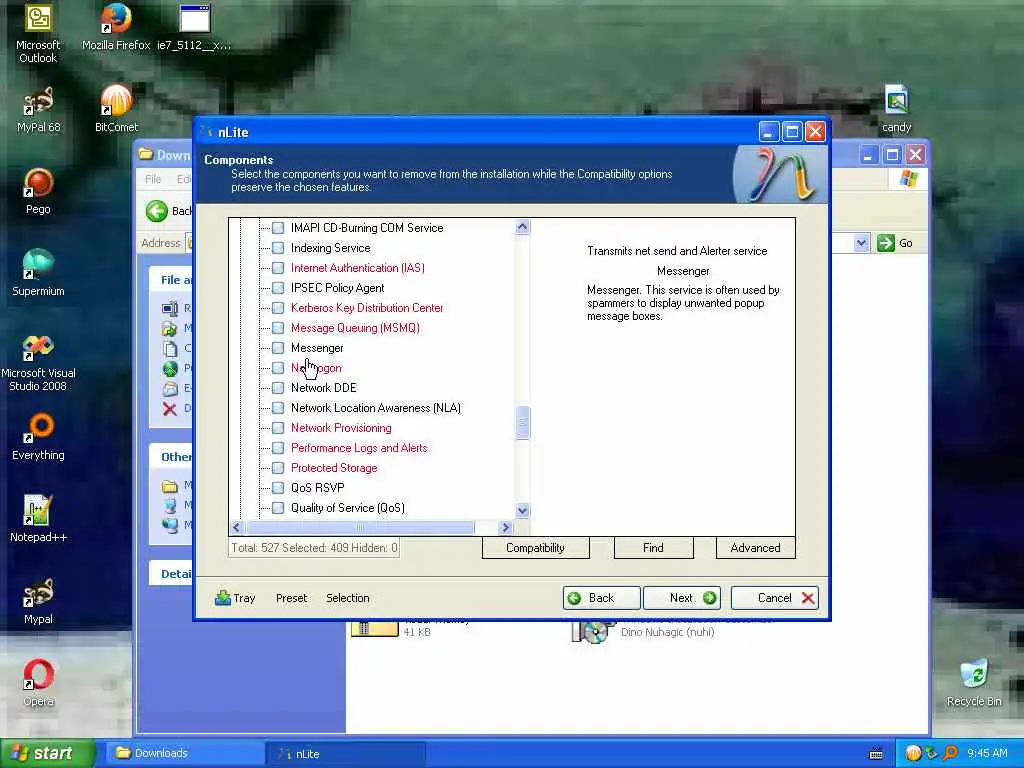Toggle Indexing Service checkbox

pyautogui.click(x=278, y=248)
